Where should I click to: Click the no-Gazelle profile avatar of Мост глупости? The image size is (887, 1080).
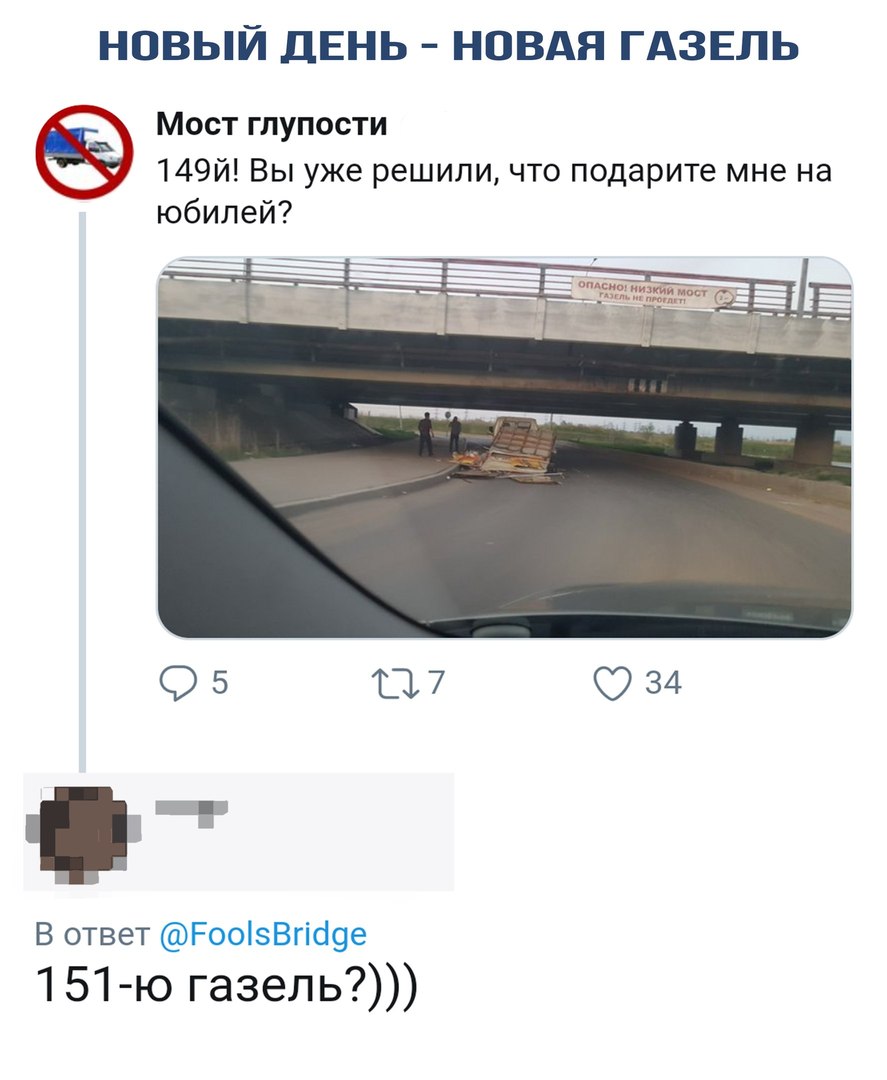coord(85,152)
